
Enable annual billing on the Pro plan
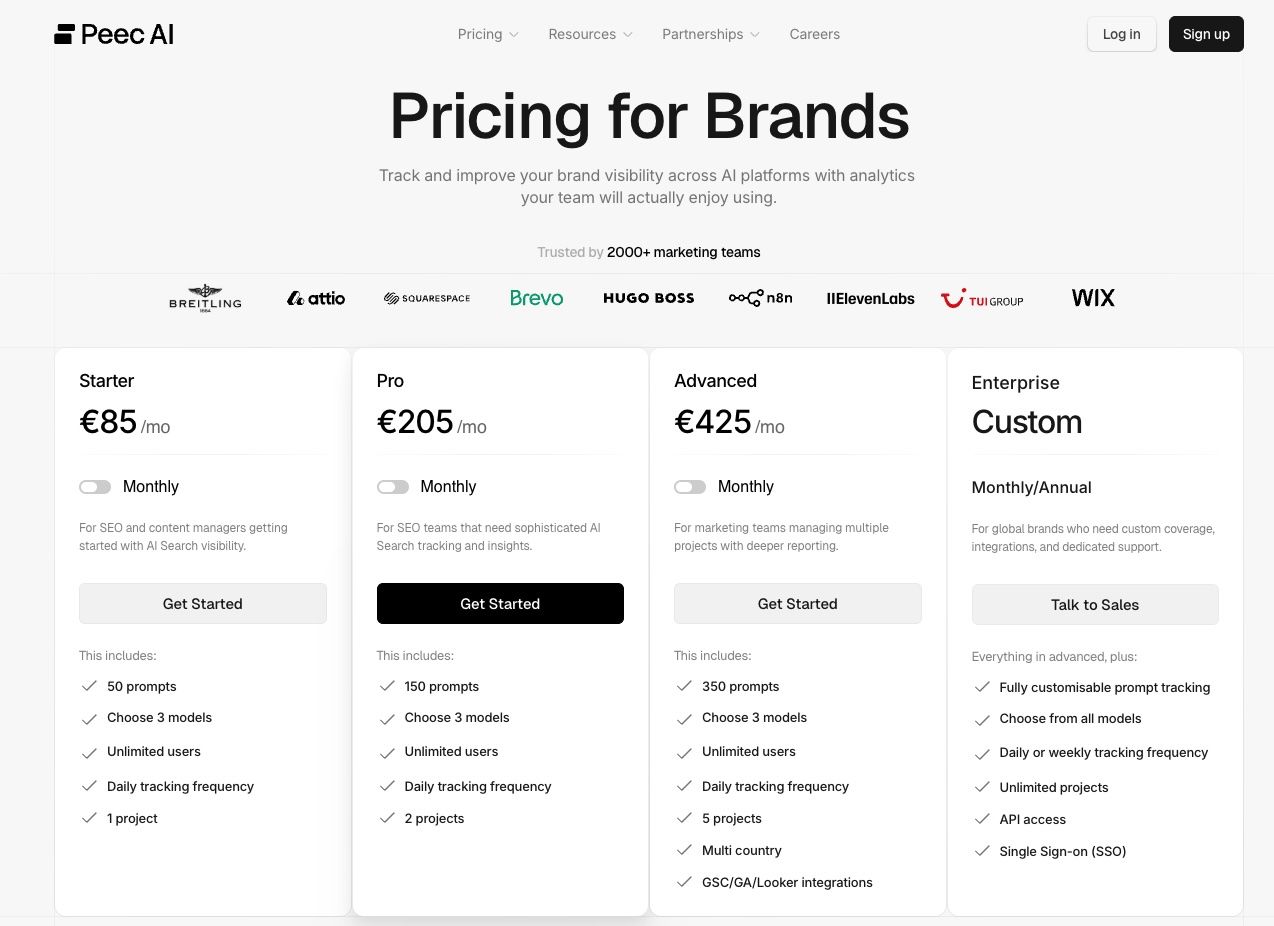coord(393,486)
